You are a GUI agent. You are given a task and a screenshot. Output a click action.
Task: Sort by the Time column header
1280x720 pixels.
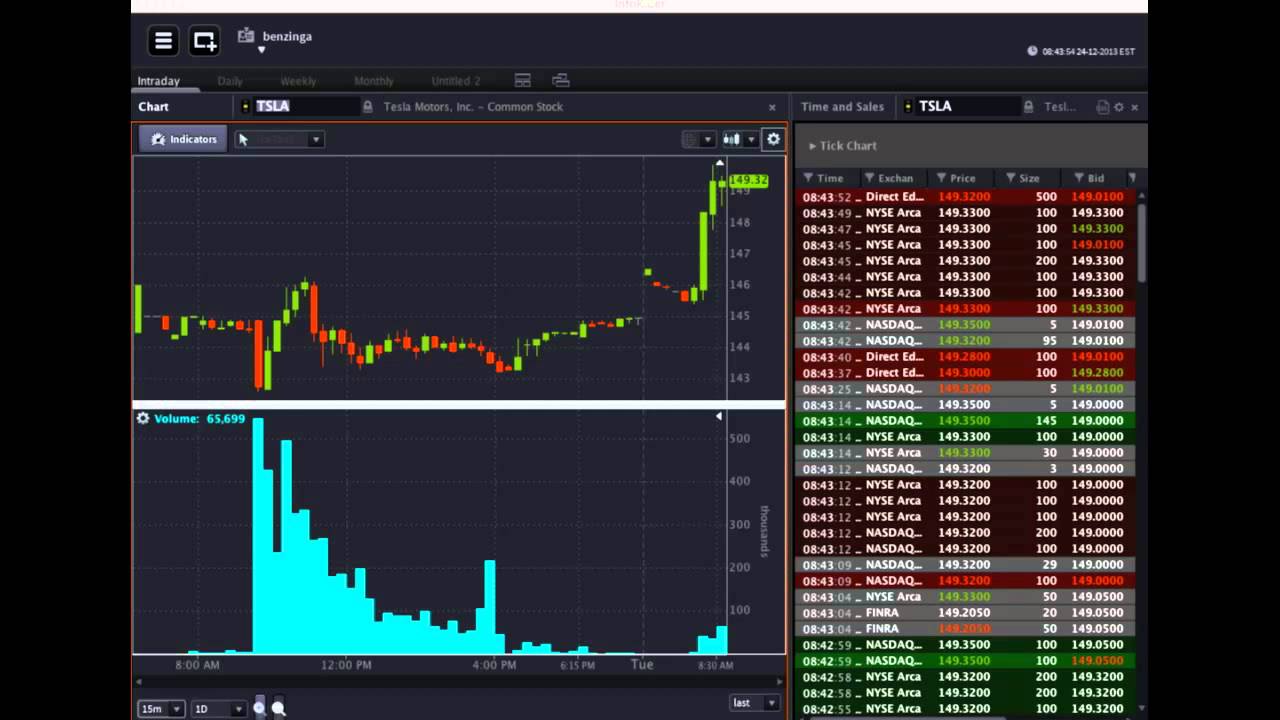830,178
